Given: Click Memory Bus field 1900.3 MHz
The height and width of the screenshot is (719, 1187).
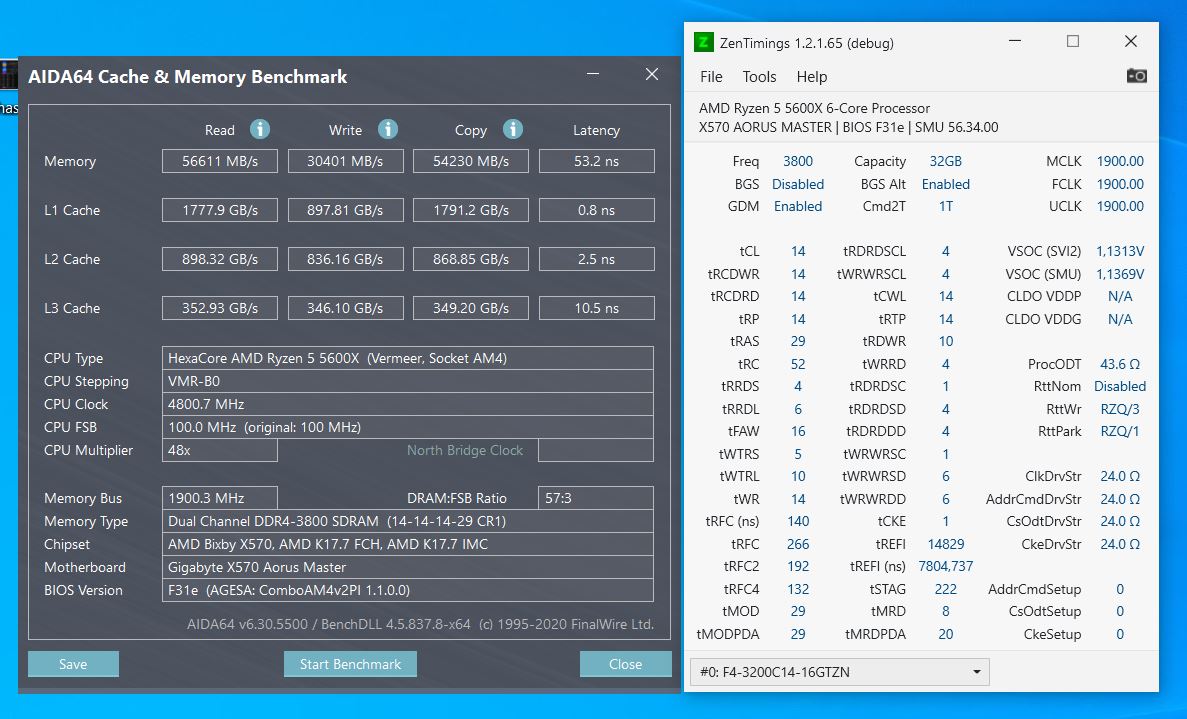Looking at the screenshot, I should 220,498.
